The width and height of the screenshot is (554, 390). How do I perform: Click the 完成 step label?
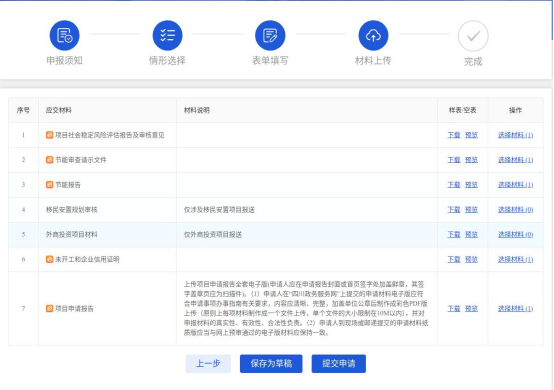pos(473,61)
